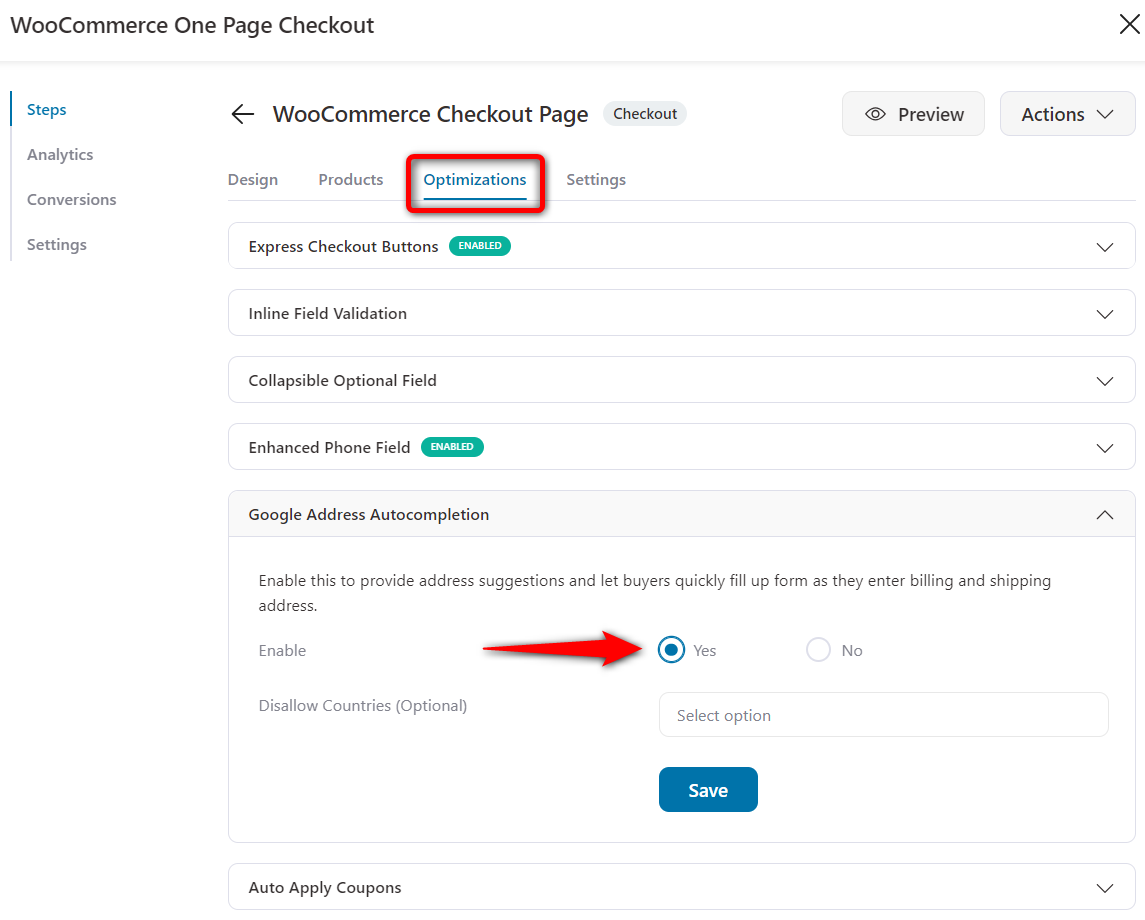Expand Auto Apply Coupons chevron
This screenshot has width=1145, height=920.
click(1105, 888)
